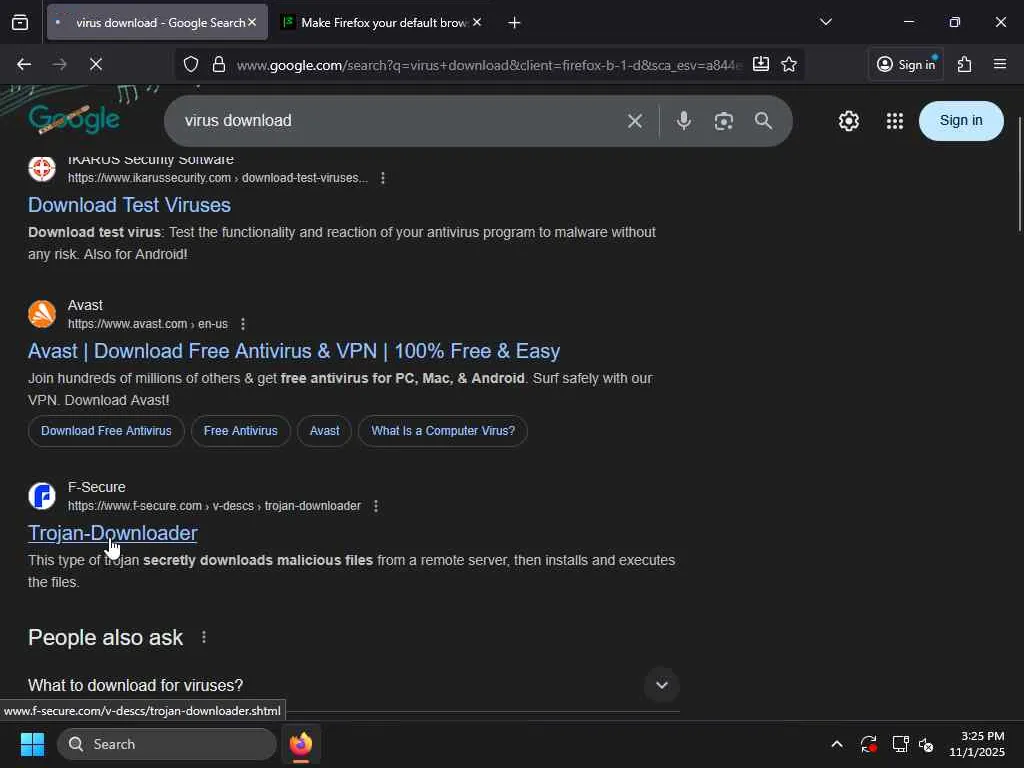The height and width of the screenshot is (768, 1024).
Task: Show hidden system tray icons chevron
Action: (x=837, y=744)
